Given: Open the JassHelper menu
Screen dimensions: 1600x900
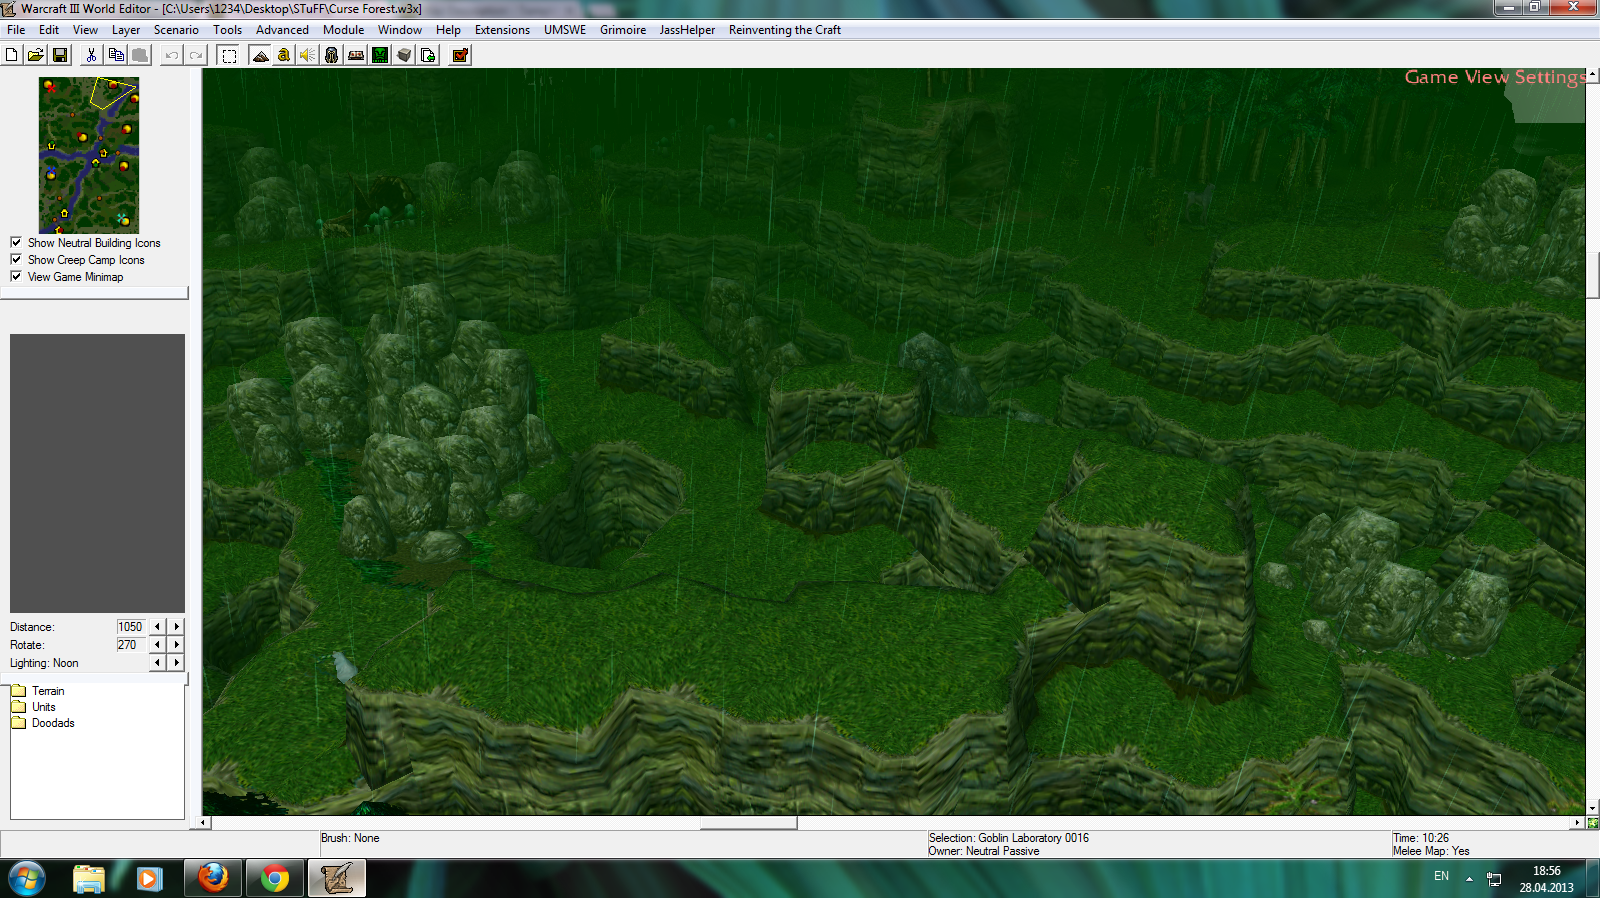Looking at the screenshot, I should pos(687,30).
